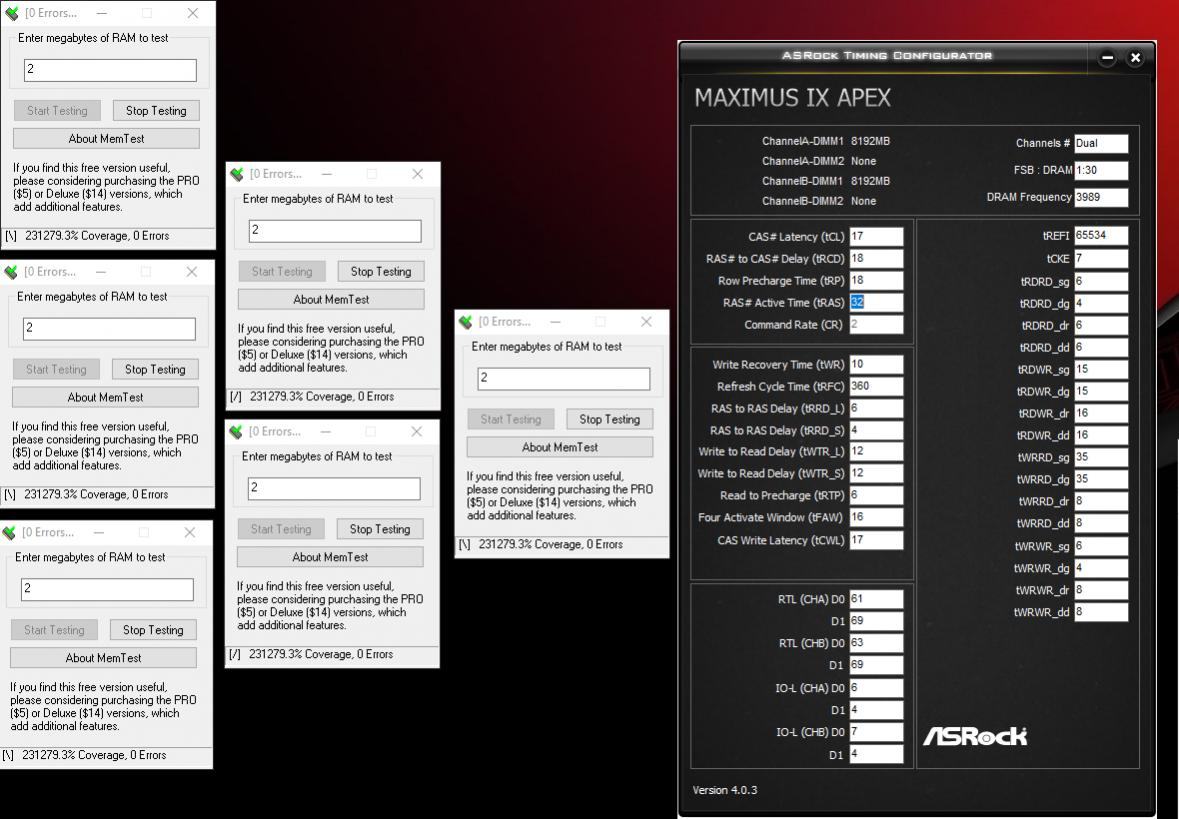Click the tWRWR_sg field
The image size is (1179, 819).
[1101, 546]
